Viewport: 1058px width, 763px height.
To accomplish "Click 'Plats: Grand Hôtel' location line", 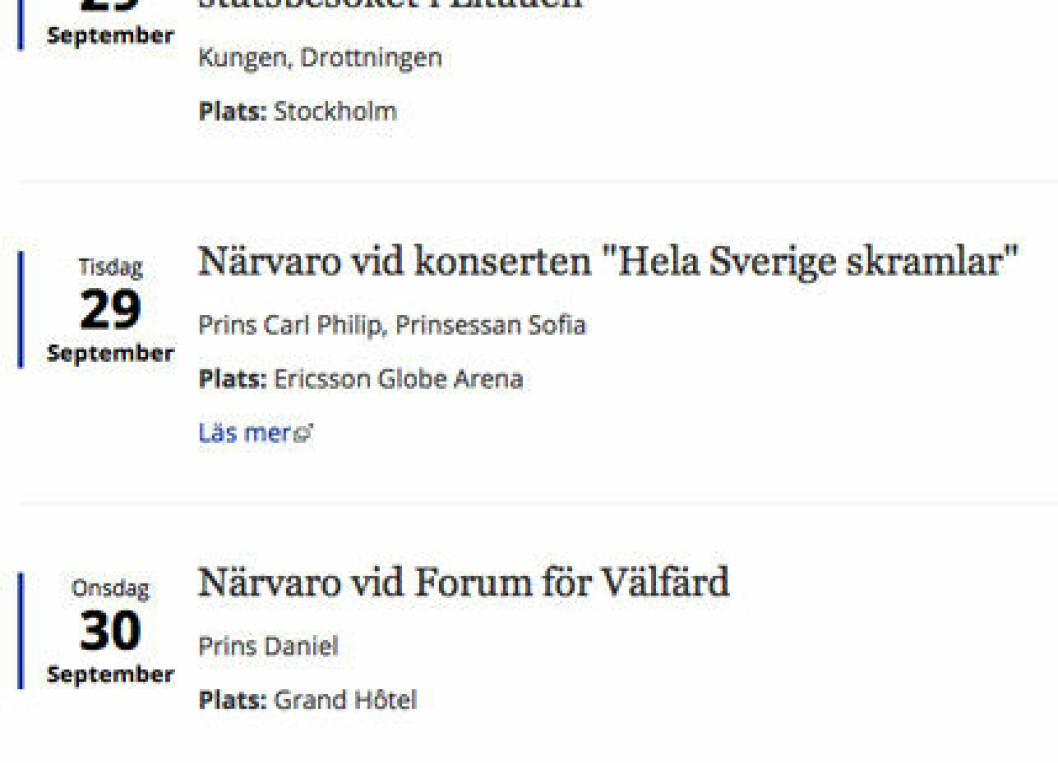I will pyautogui.click(x=308, y=700).
